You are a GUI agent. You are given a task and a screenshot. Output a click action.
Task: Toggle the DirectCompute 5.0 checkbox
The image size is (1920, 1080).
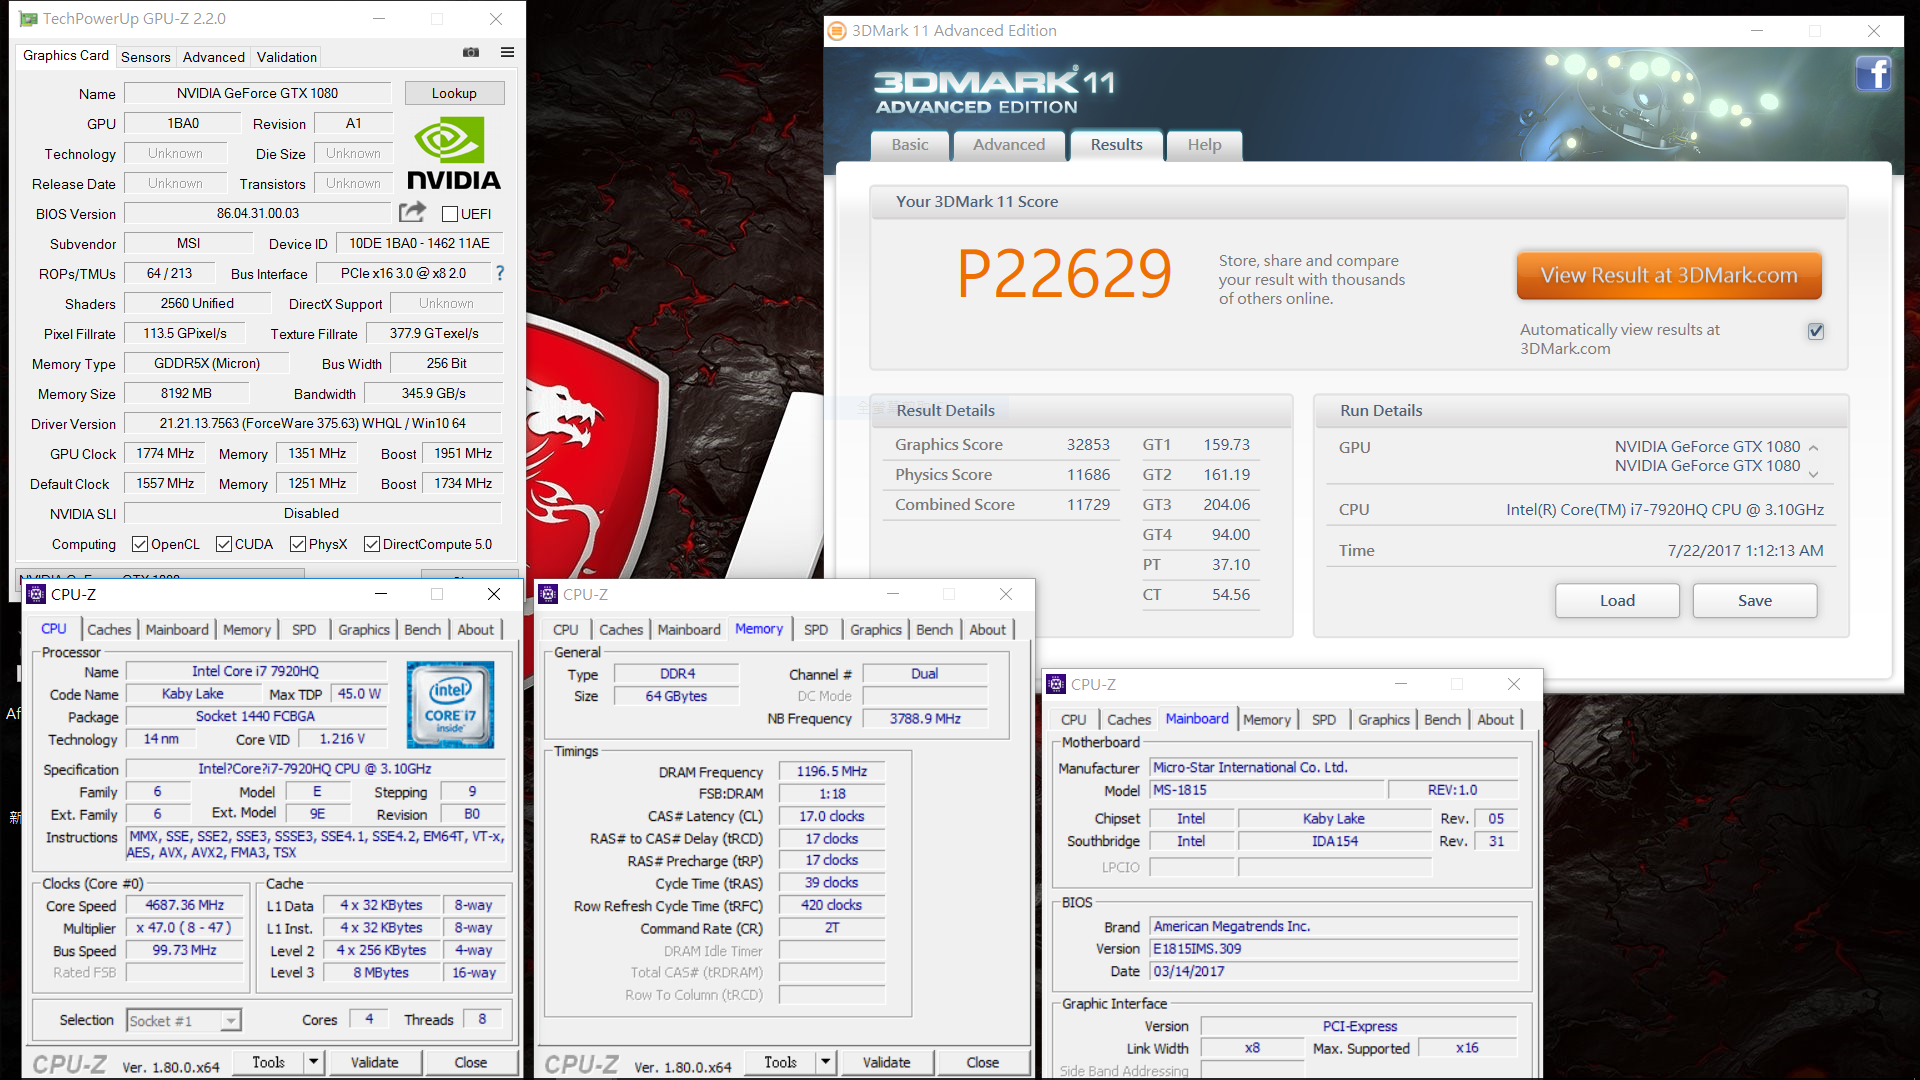pos(372,544)
